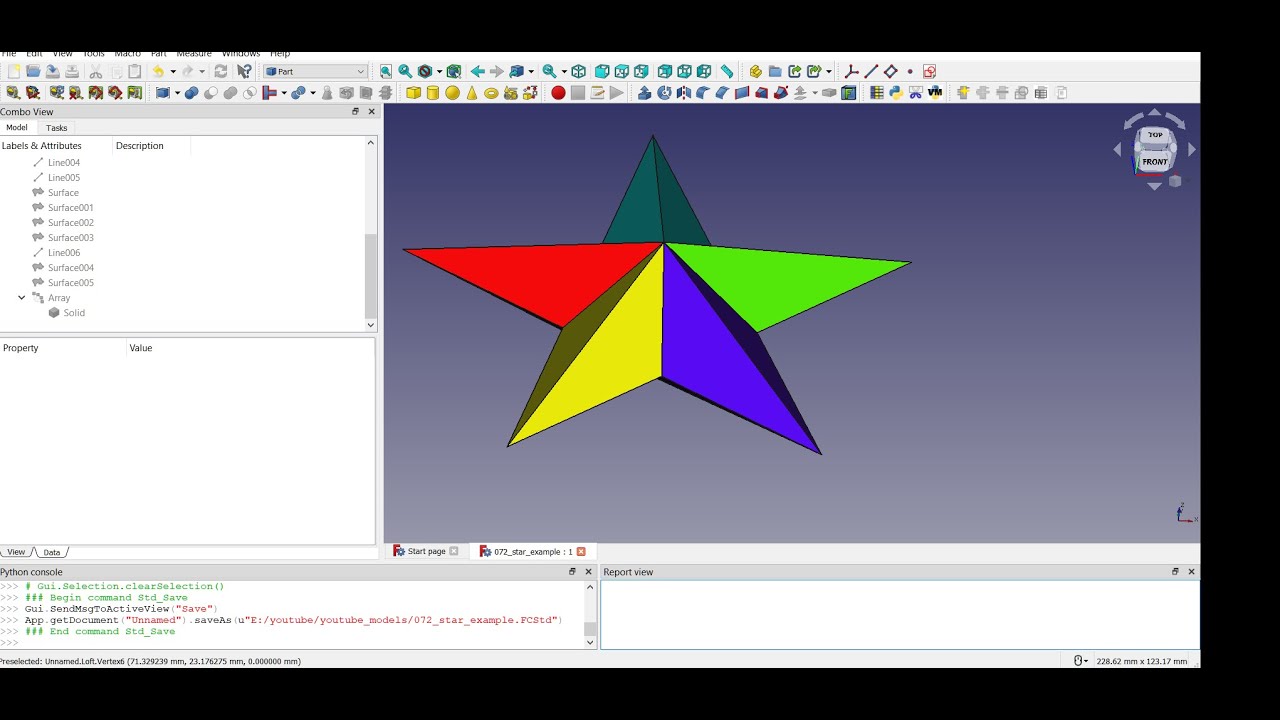
Task: Rotate the view right using the navigation cube arrow
Action: (1191, 150)
